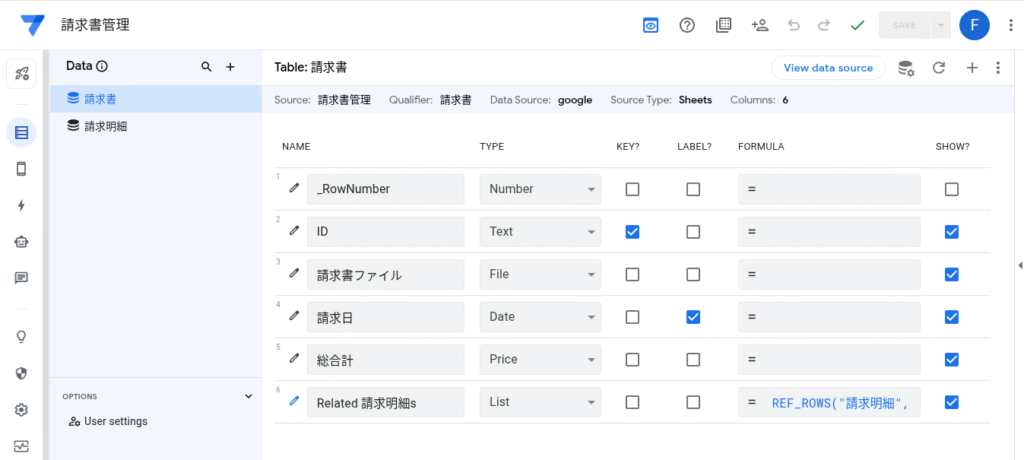
Task: Click the regenerate schema refresh icon
Action: click(x=938, y=68)
